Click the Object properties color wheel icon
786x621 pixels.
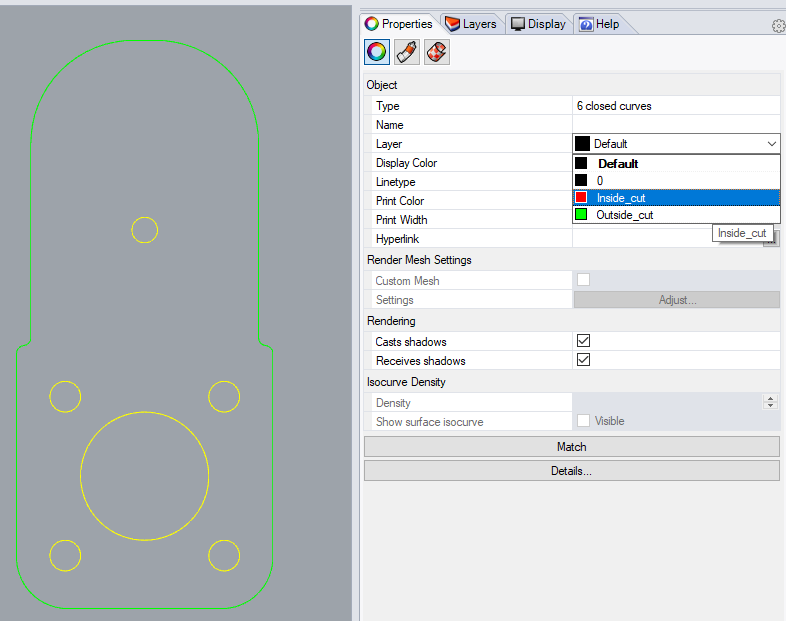coord(377,52)
